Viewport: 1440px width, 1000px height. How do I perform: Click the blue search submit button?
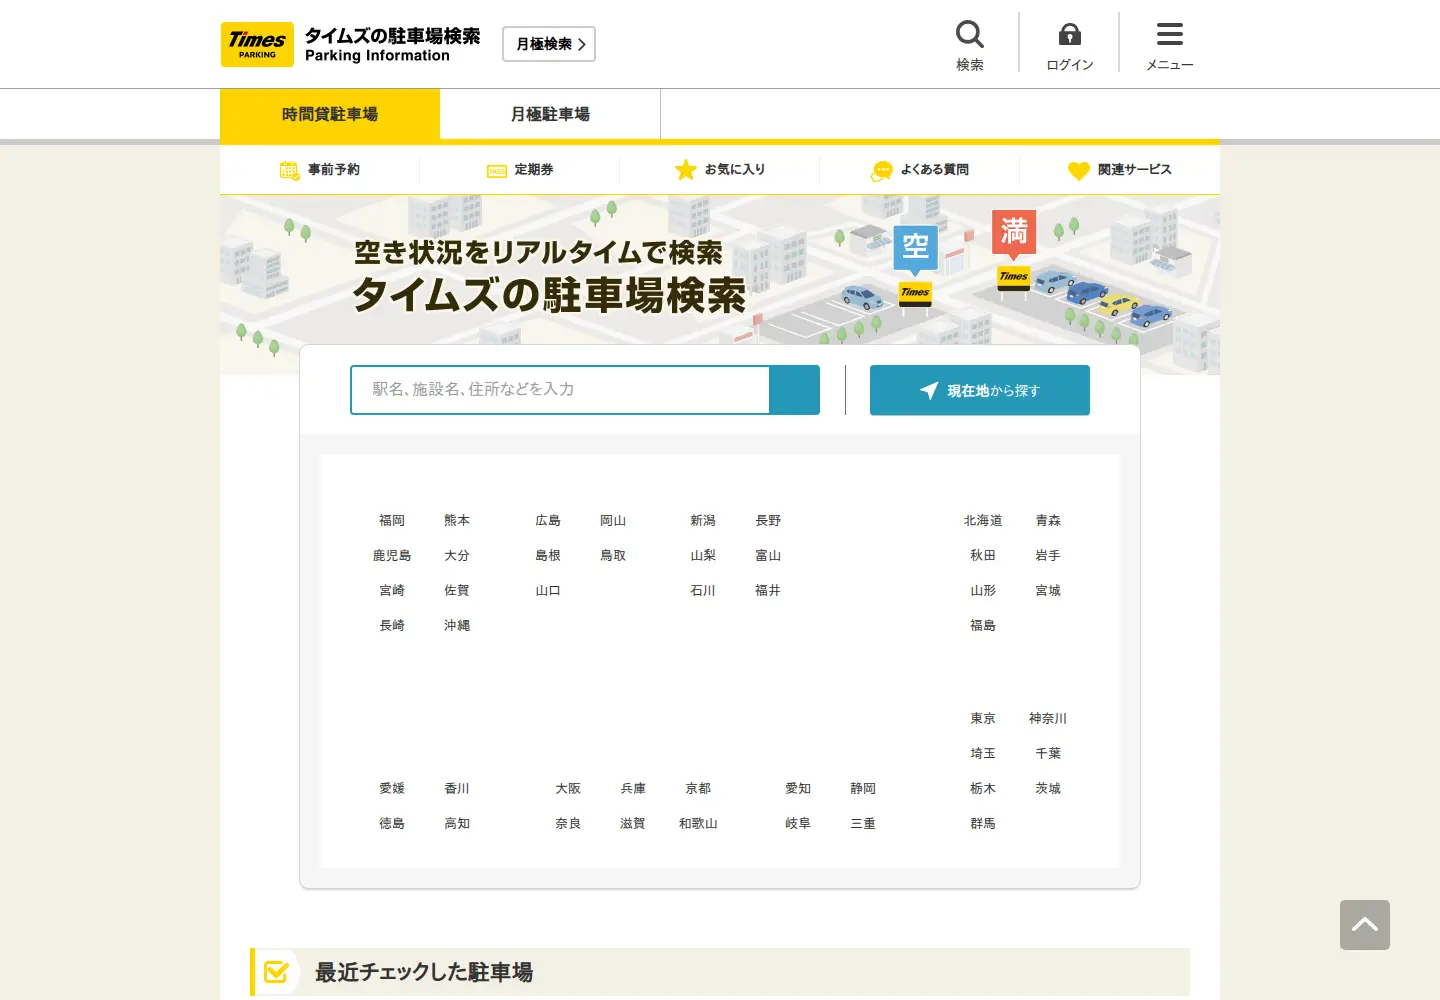[795, 390]
